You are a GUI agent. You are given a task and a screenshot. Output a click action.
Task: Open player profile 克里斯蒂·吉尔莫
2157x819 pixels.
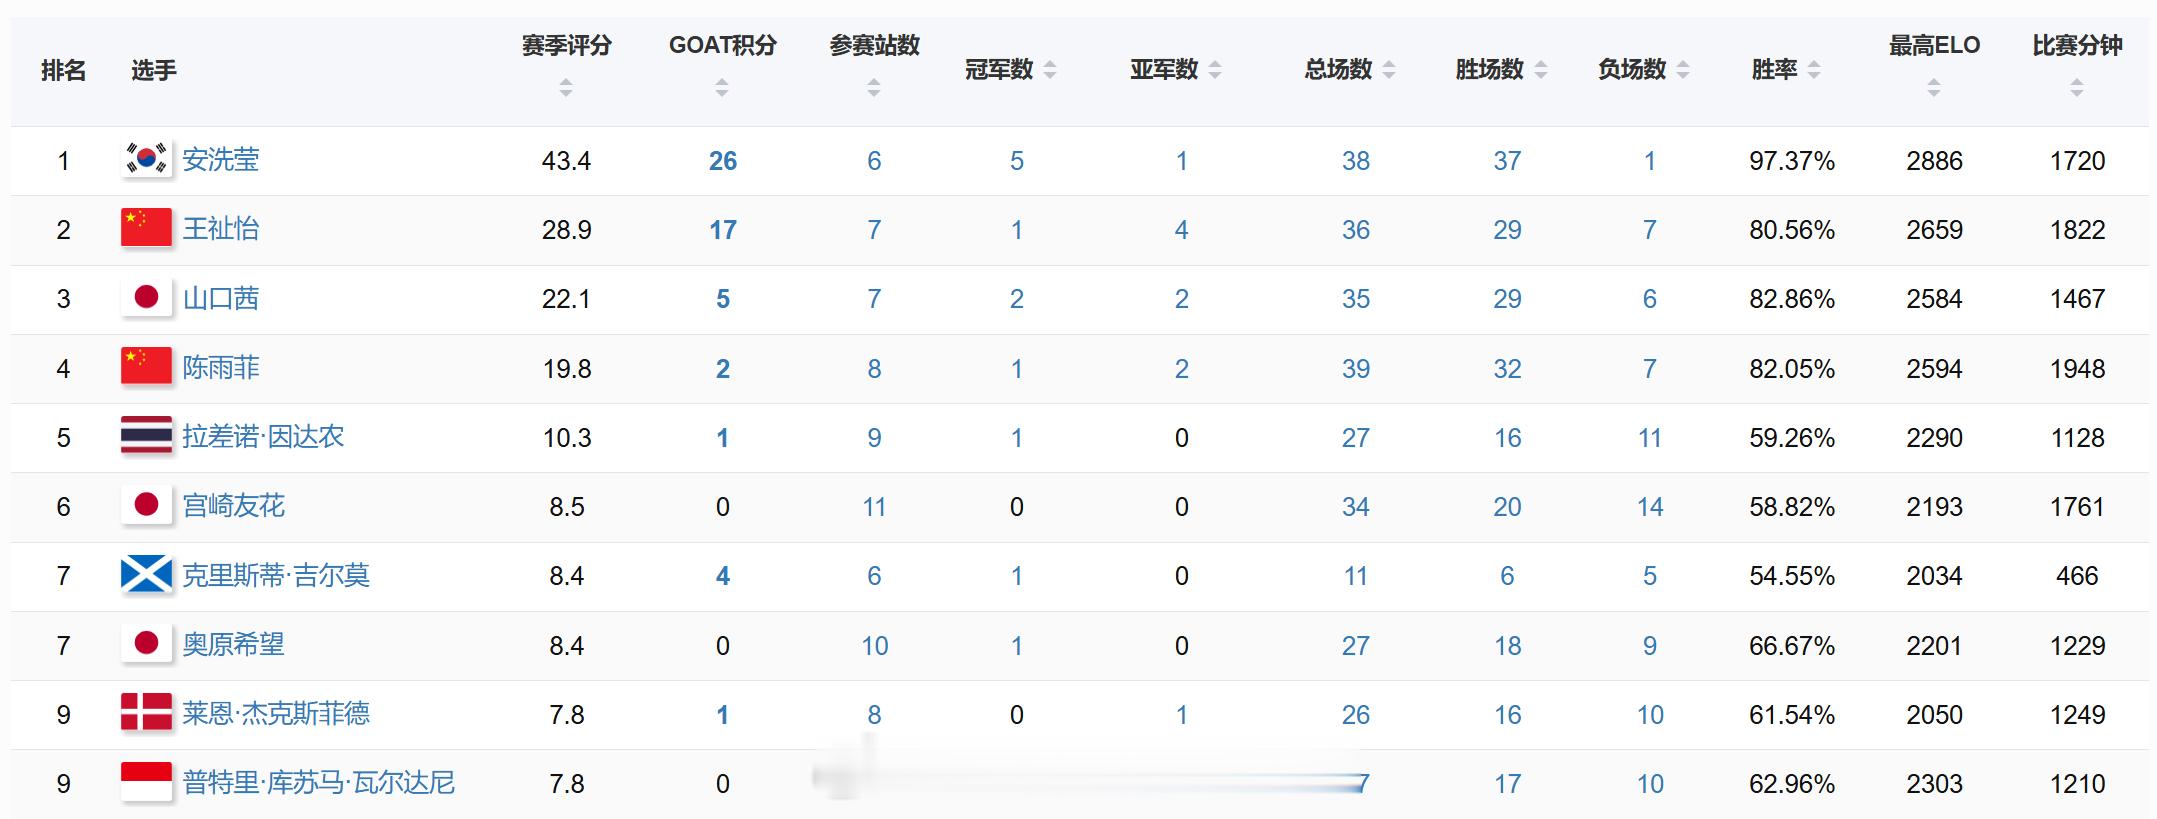point(276,575)
